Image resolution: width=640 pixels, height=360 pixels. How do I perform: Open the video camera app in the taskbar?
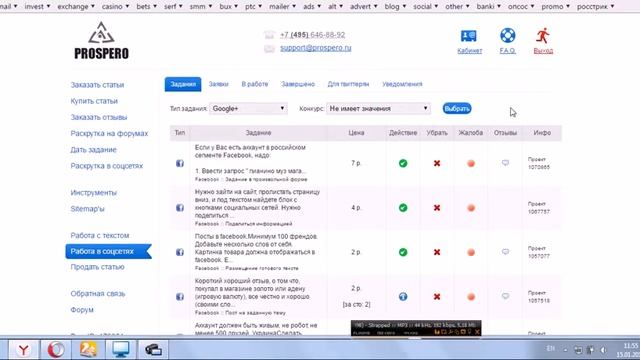pyautogui.click(x=153, y=350)
